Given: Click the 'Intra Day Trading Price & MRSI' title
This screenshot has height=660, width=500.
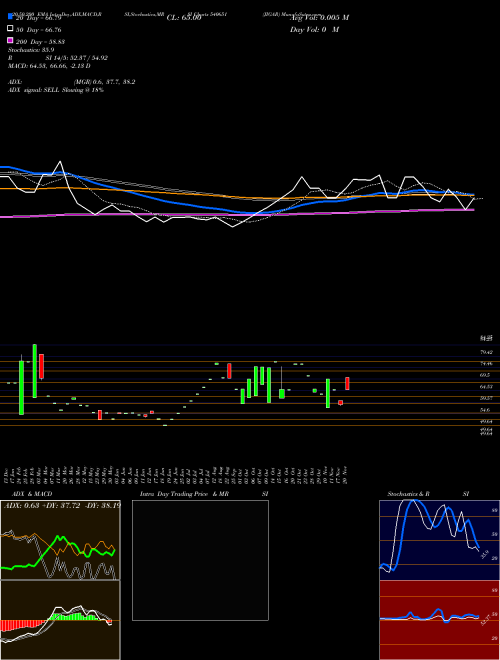Looking at the screenshot, I should (204, 494).
